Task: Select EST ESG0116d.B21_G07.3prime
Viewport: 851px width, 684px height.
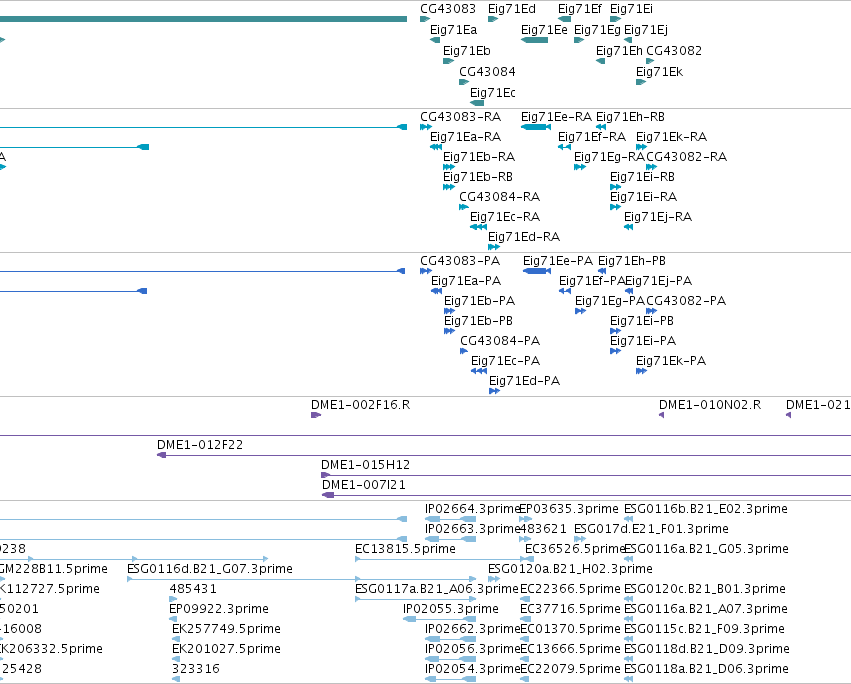Action: coord(209,569)
